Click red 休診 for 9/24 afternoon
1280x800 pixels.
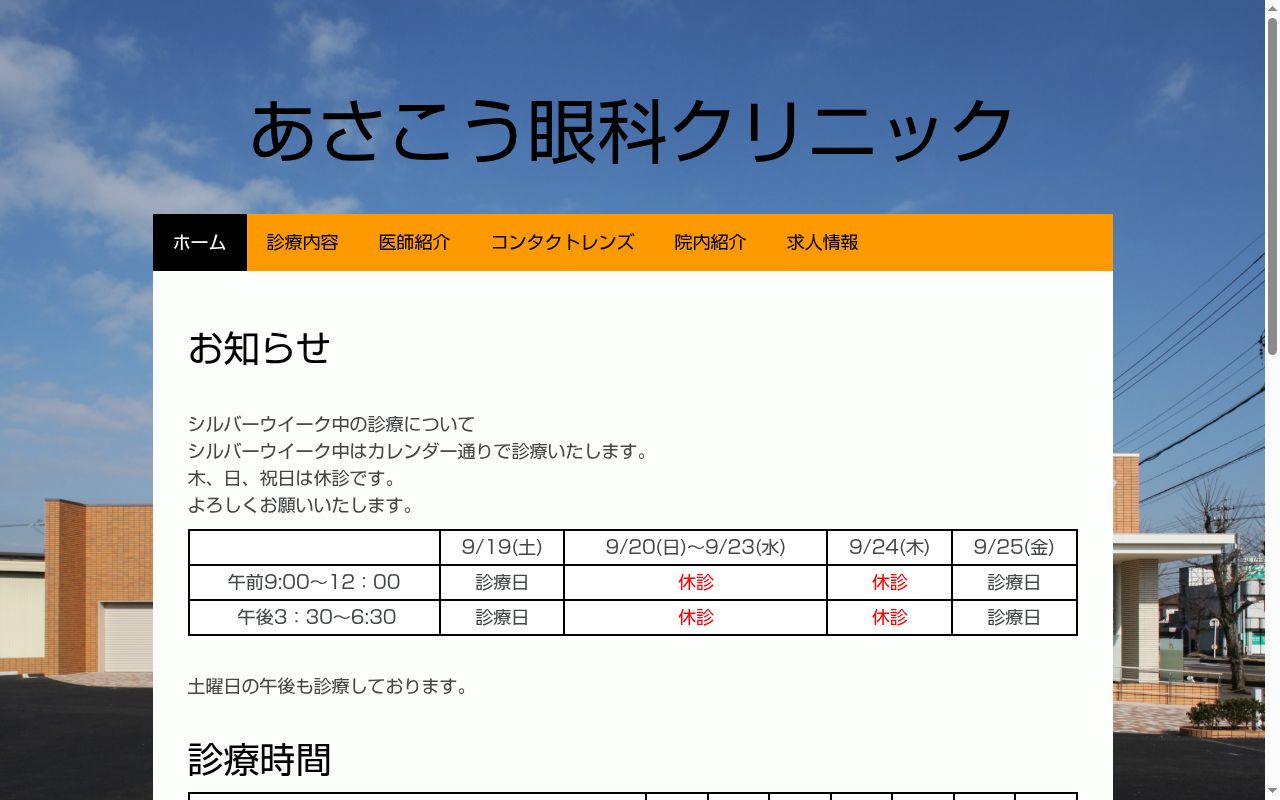point(890,617)
